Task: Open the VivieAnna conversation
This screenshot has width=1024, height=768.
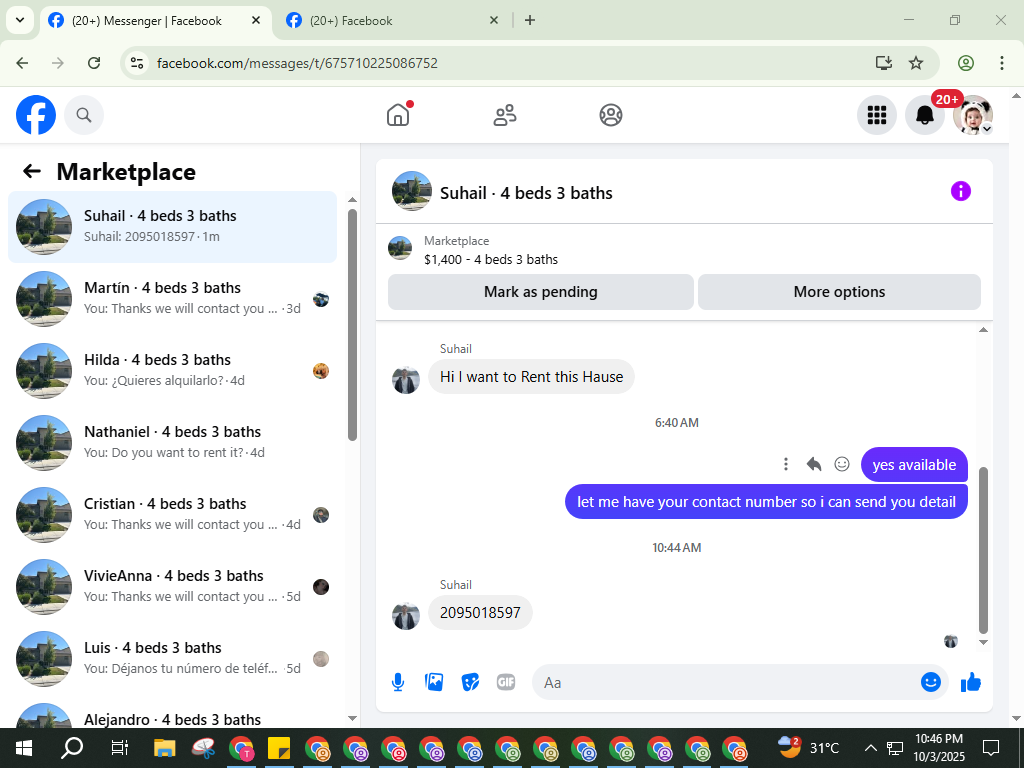Action: coord(172,586)
